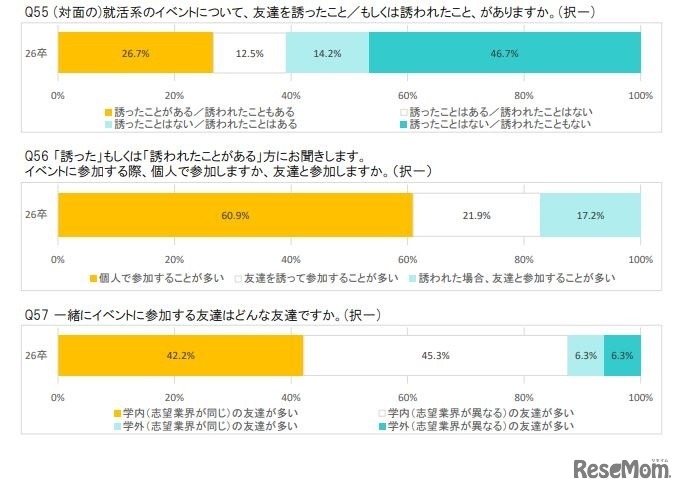Select the orange 42.2% bar in Q57
This screenshot has width=684, height=492.
pos(181,354)
